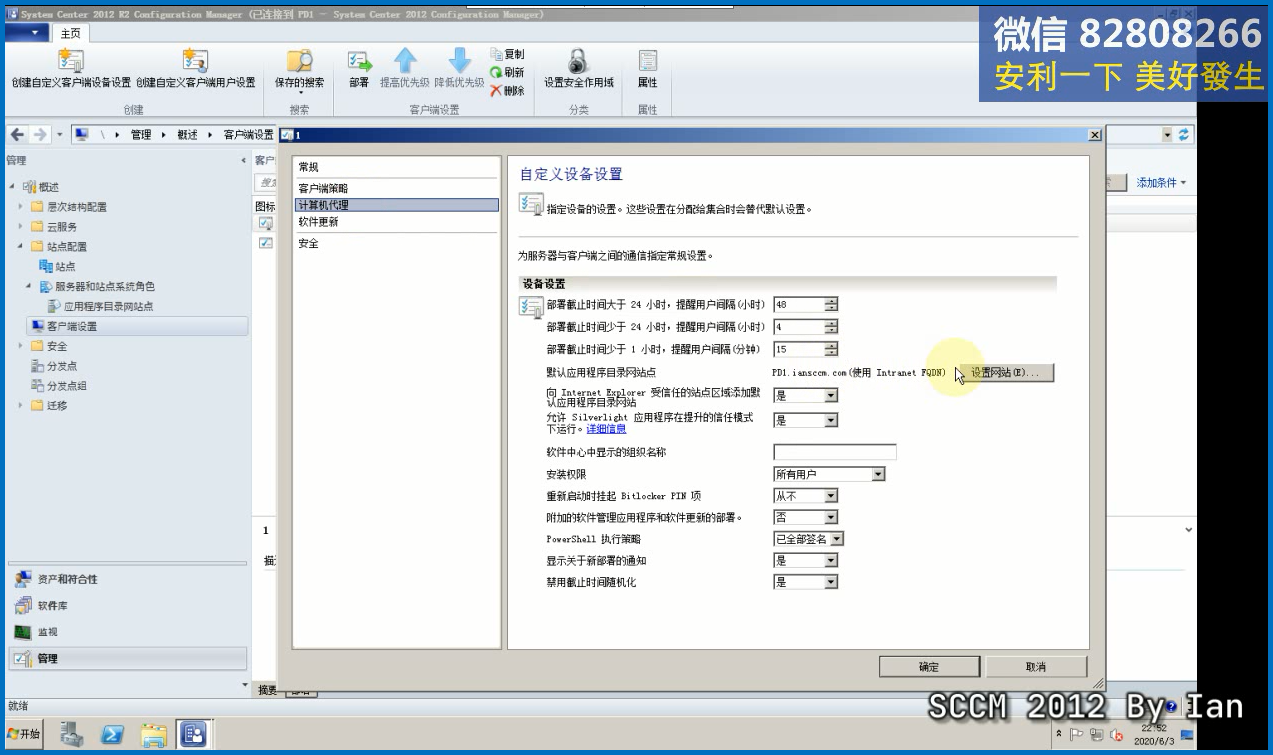
Task: Expand the 迁移 folder arrow
Action: tap(21, 406)
